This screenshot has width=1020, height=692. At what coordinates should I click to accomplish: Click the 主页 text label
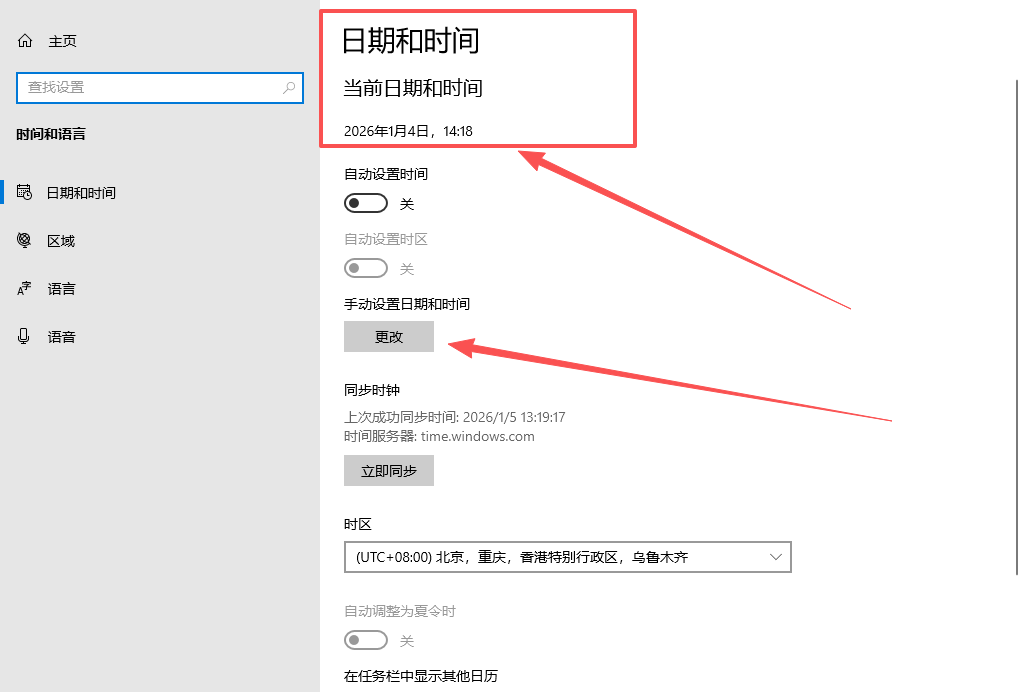pos(62,41)
